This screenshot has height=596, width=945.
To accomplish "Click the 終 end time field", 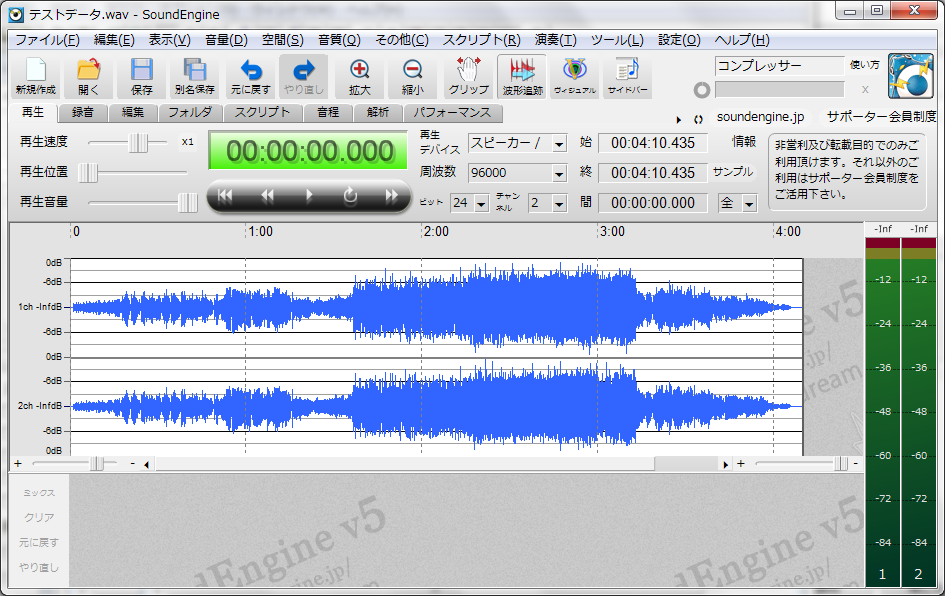I will (x=653, y=173).
